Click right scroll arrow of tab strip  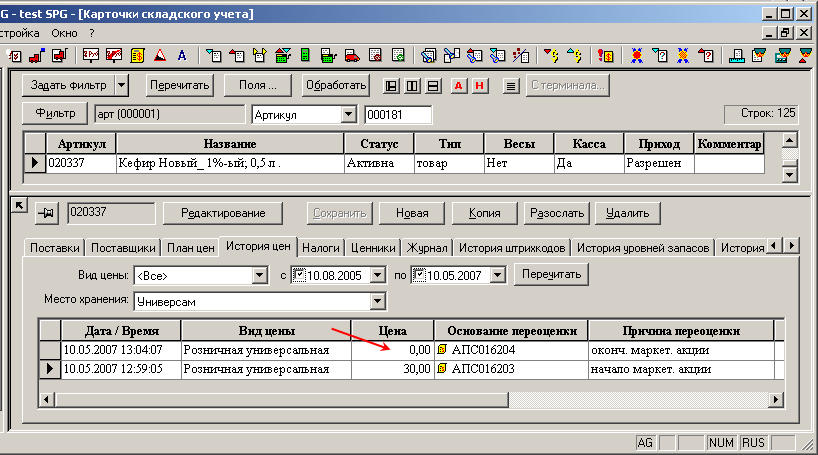coord(792,245)
